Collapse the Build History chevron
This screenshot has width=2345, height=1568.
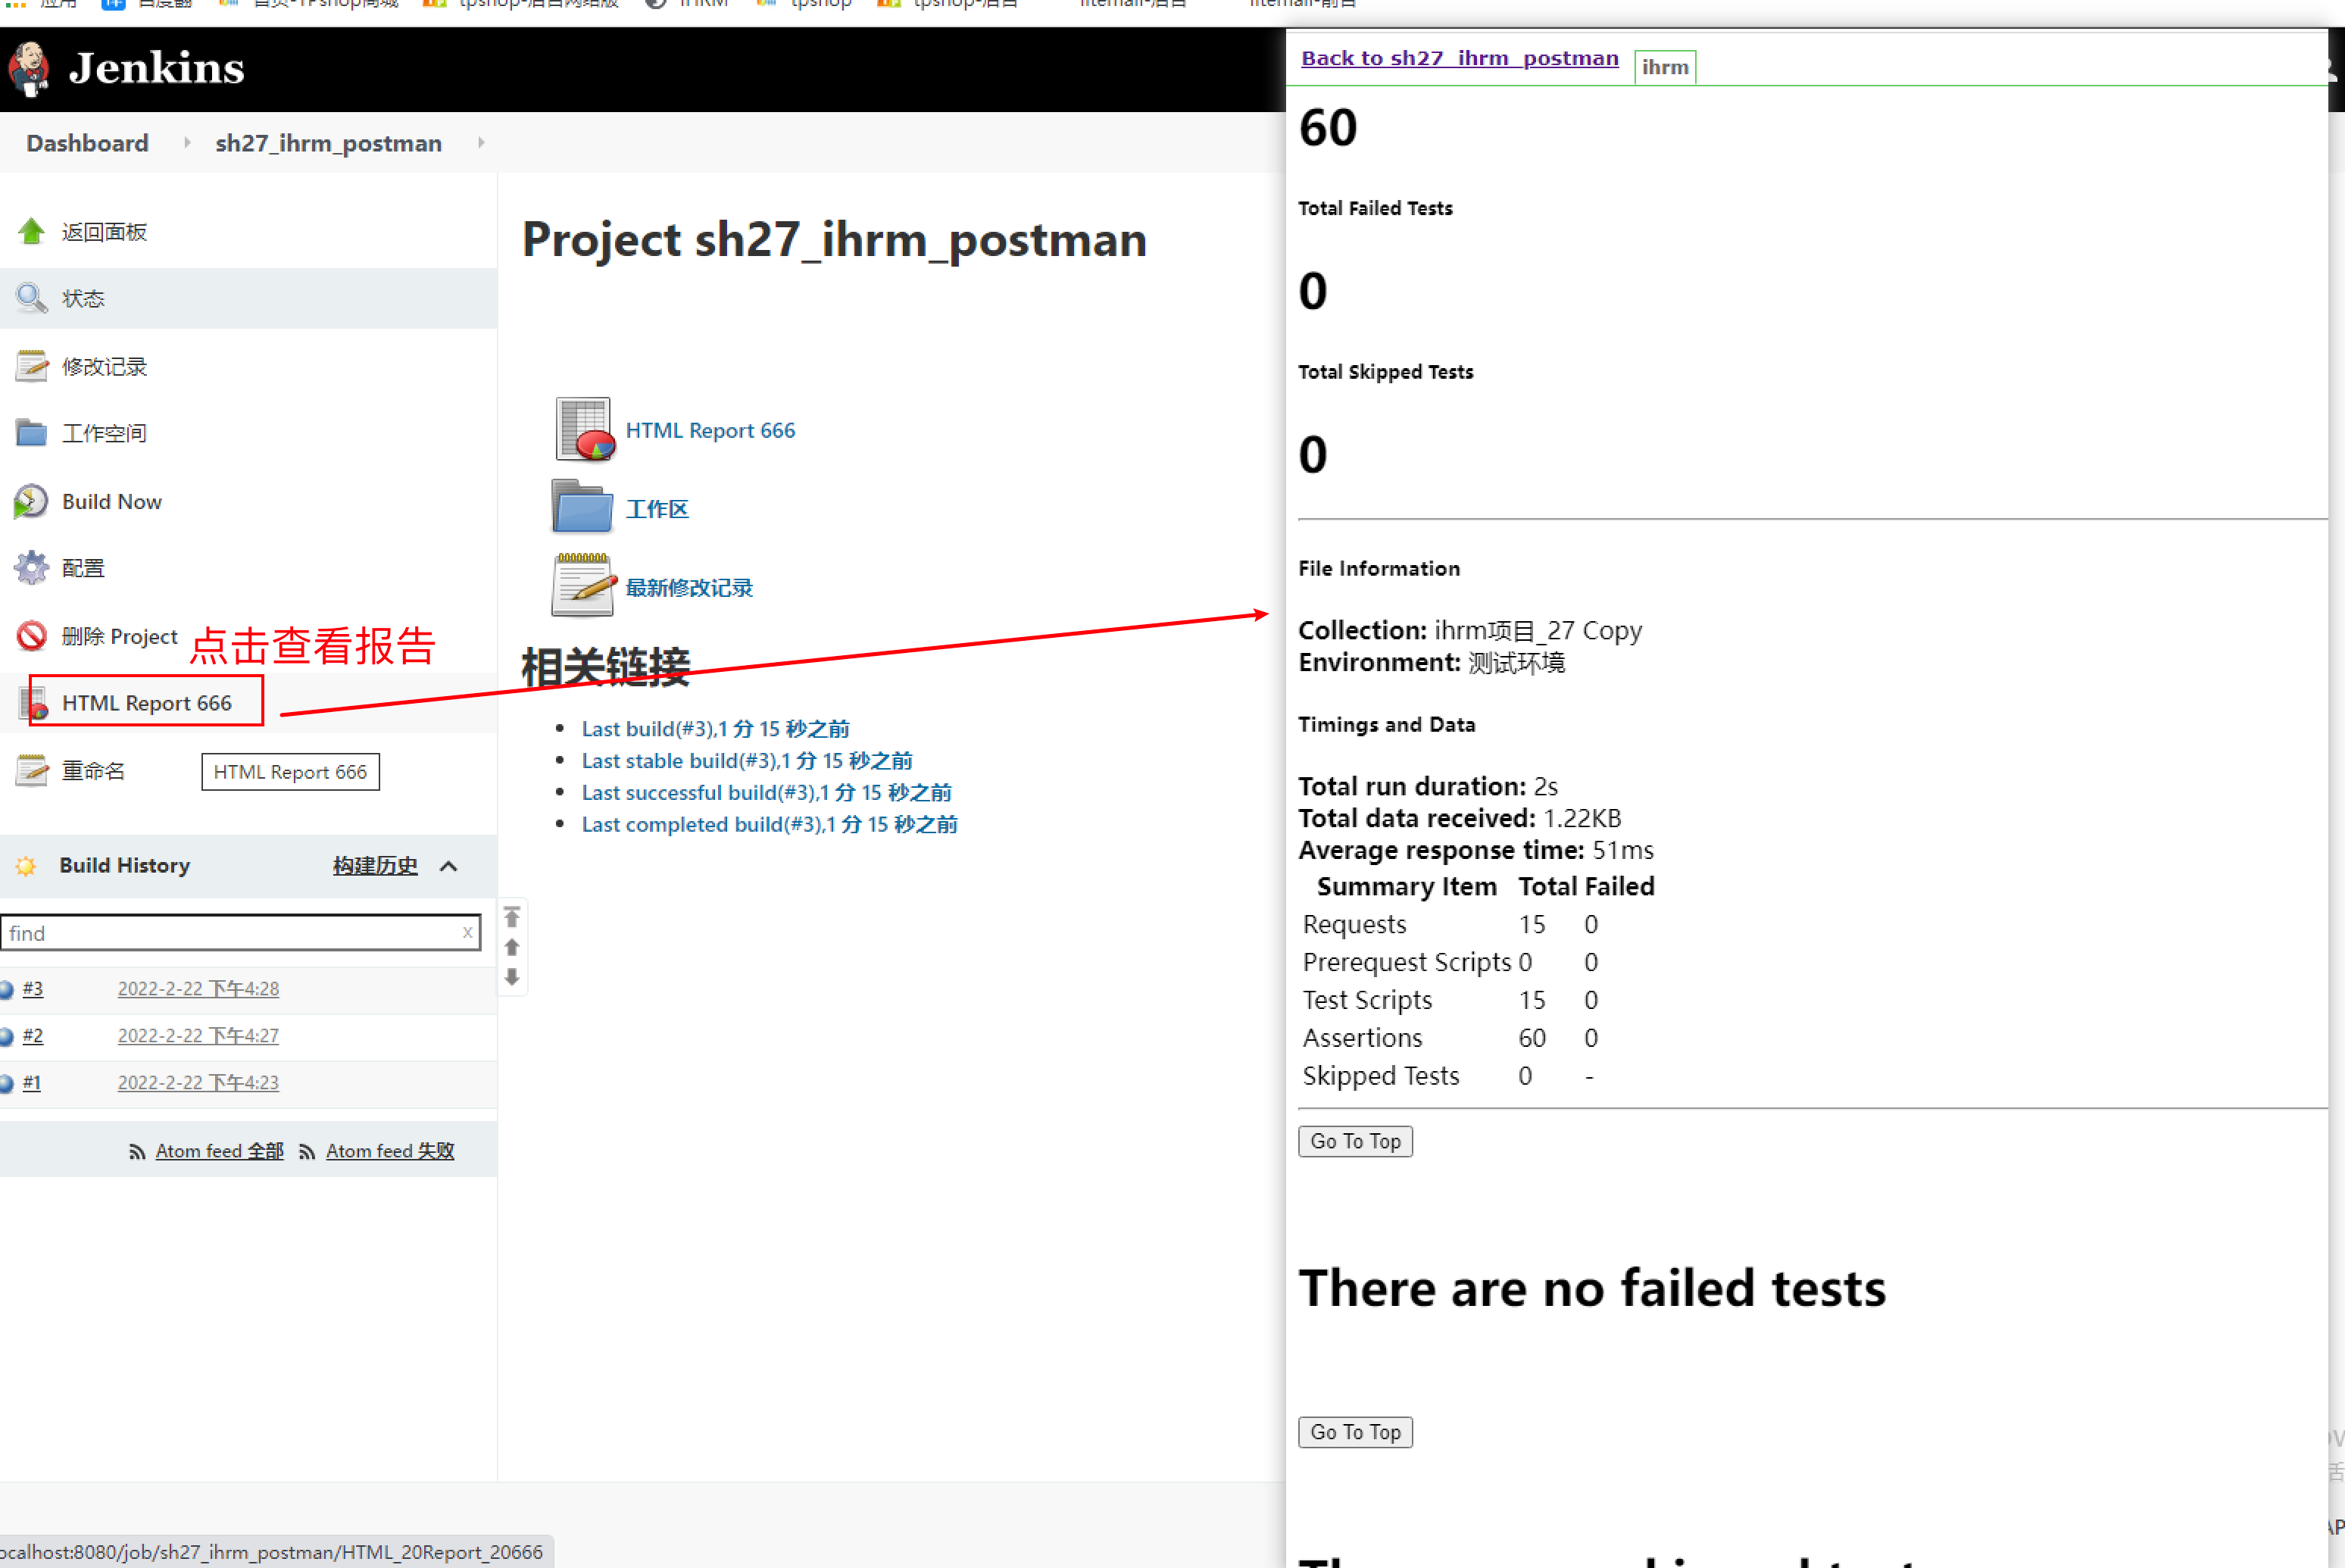click(449, 866)
